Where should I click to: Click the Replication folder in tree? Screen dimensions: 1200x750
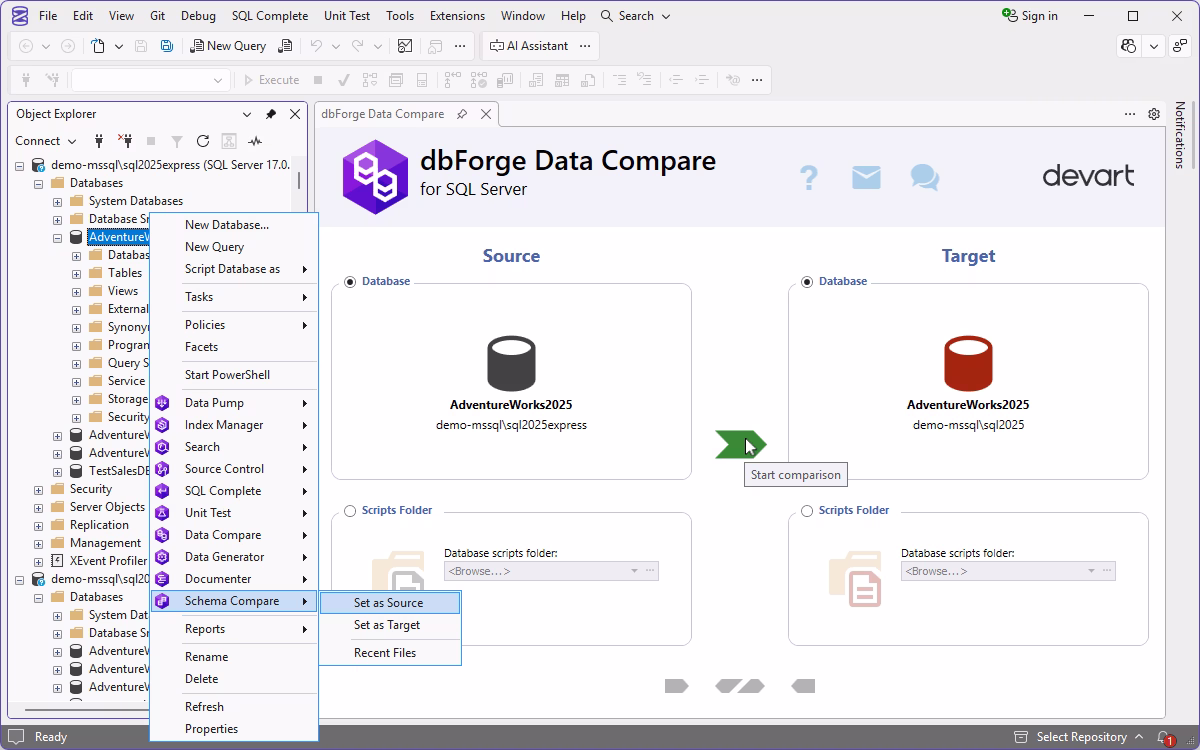point(99,525)
